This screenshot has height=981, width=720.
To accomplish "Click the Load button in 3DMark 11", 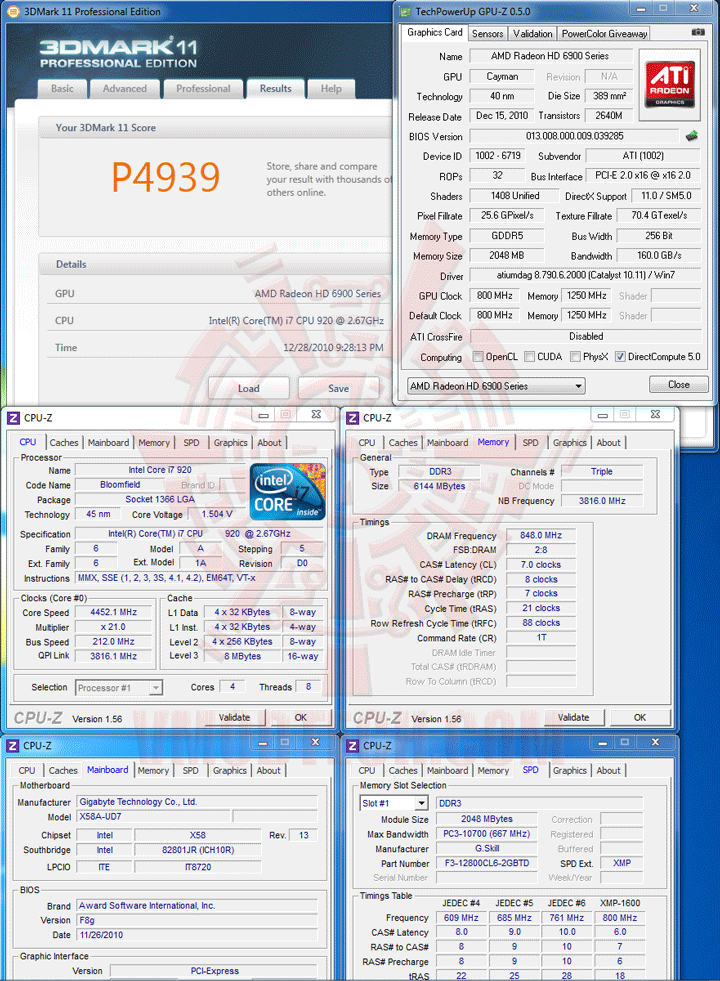I will (x=248, y=389).
